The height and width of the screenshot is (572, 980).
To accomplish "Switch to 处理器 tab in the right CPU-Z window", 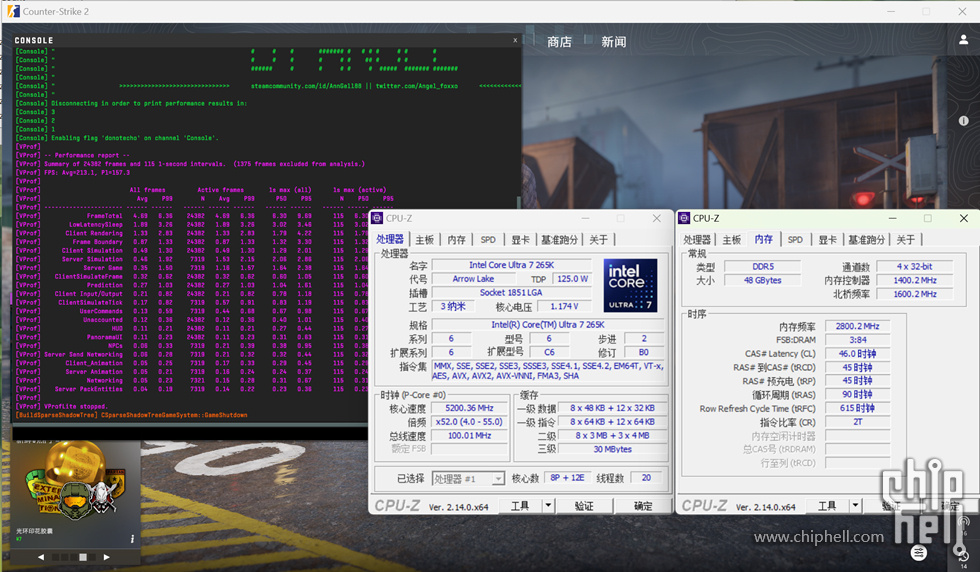I will coord(697,239).
